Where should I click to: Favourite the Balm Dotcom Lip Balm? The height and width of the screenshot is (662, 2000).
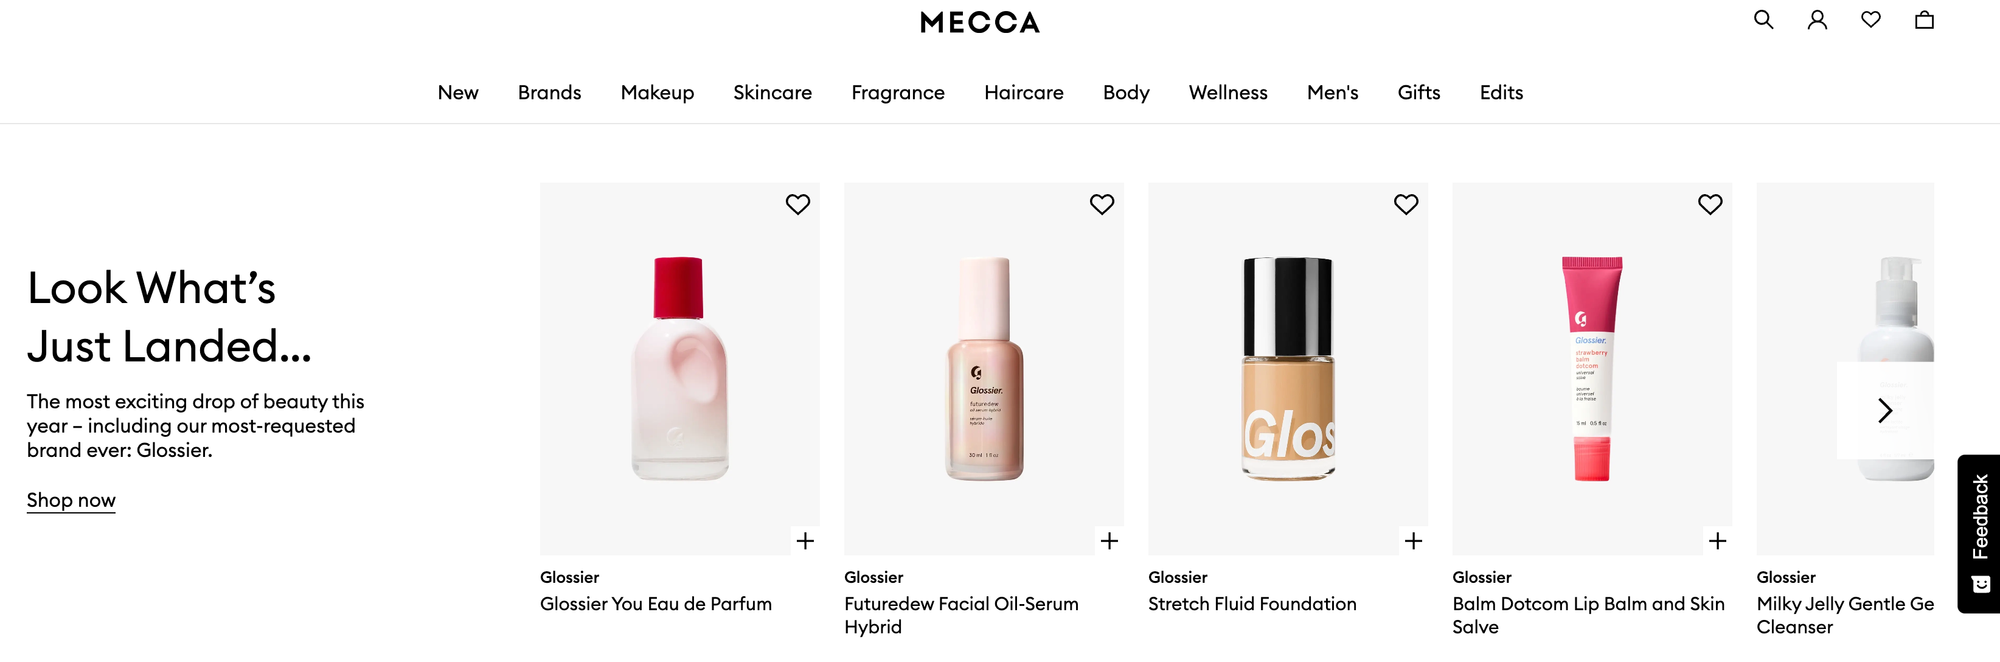[x=1710, y=203]
